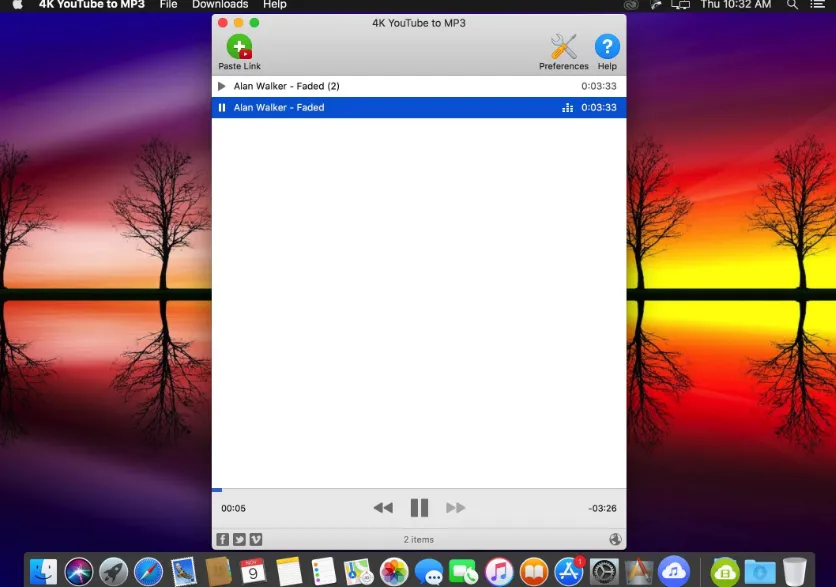Open the Help menu in the menu bar
836x587 pixels.
coord(275,5)
